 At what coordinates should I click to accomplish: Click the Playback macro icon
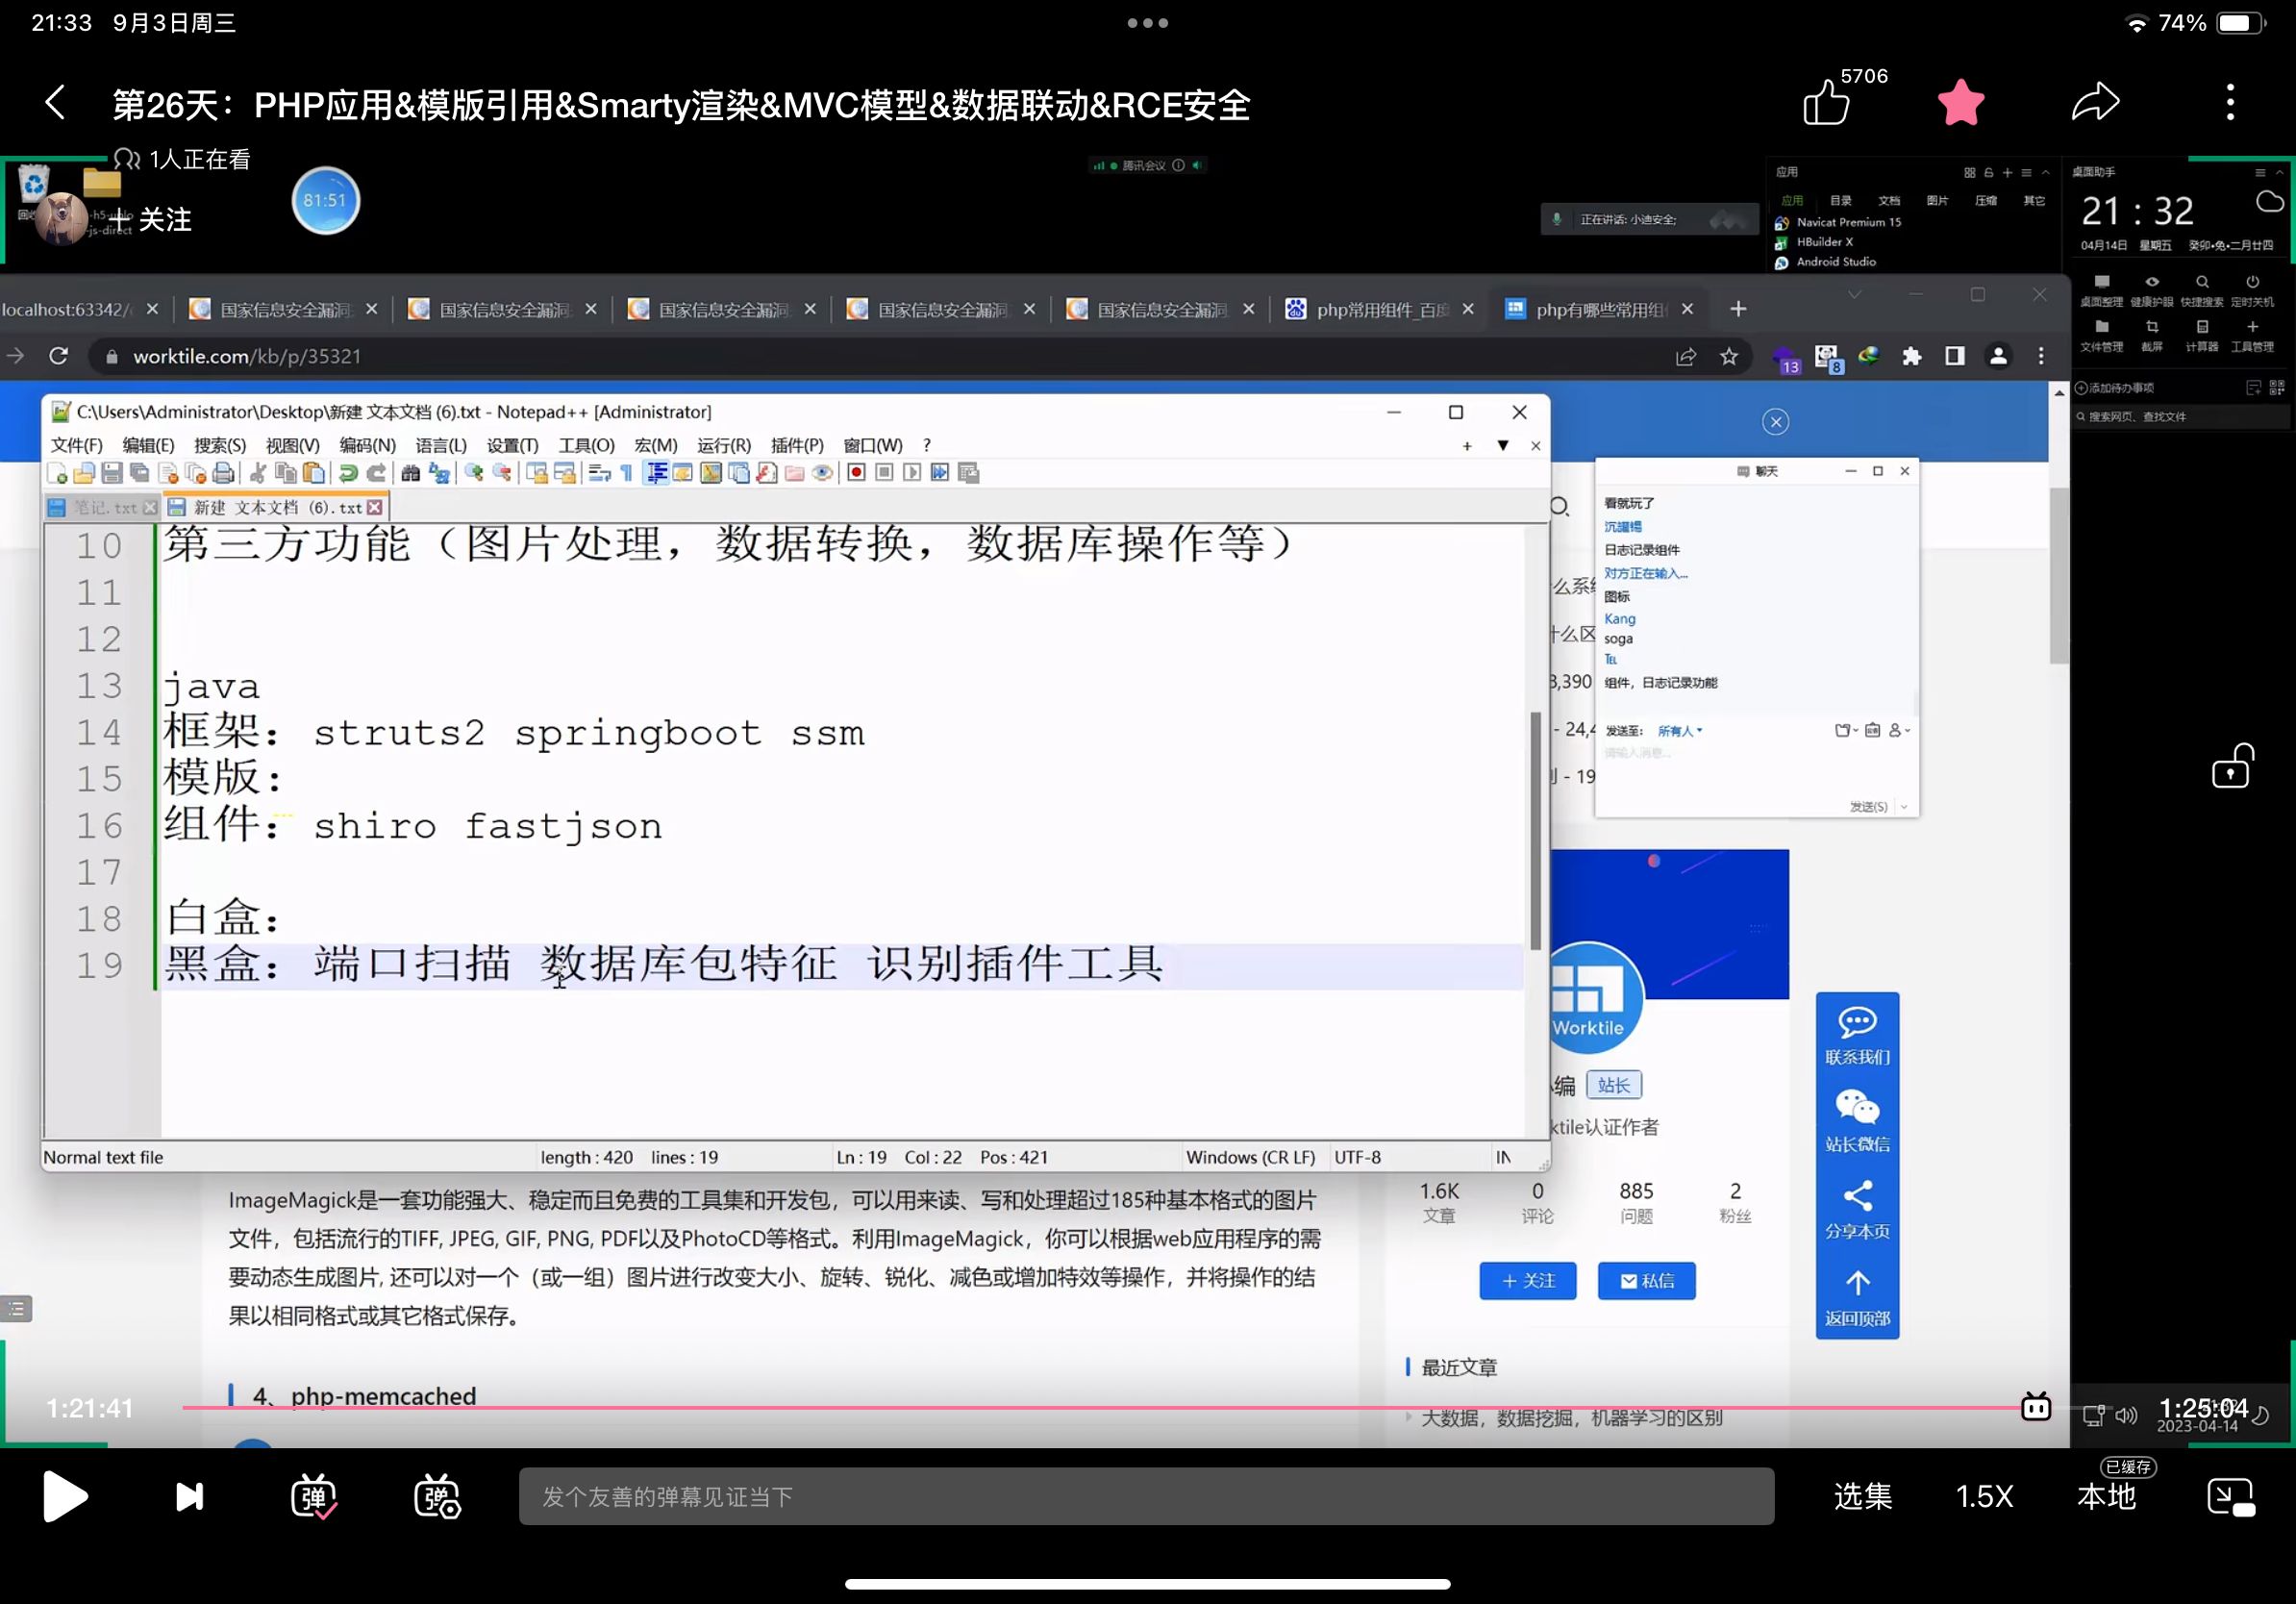point(912,473)
